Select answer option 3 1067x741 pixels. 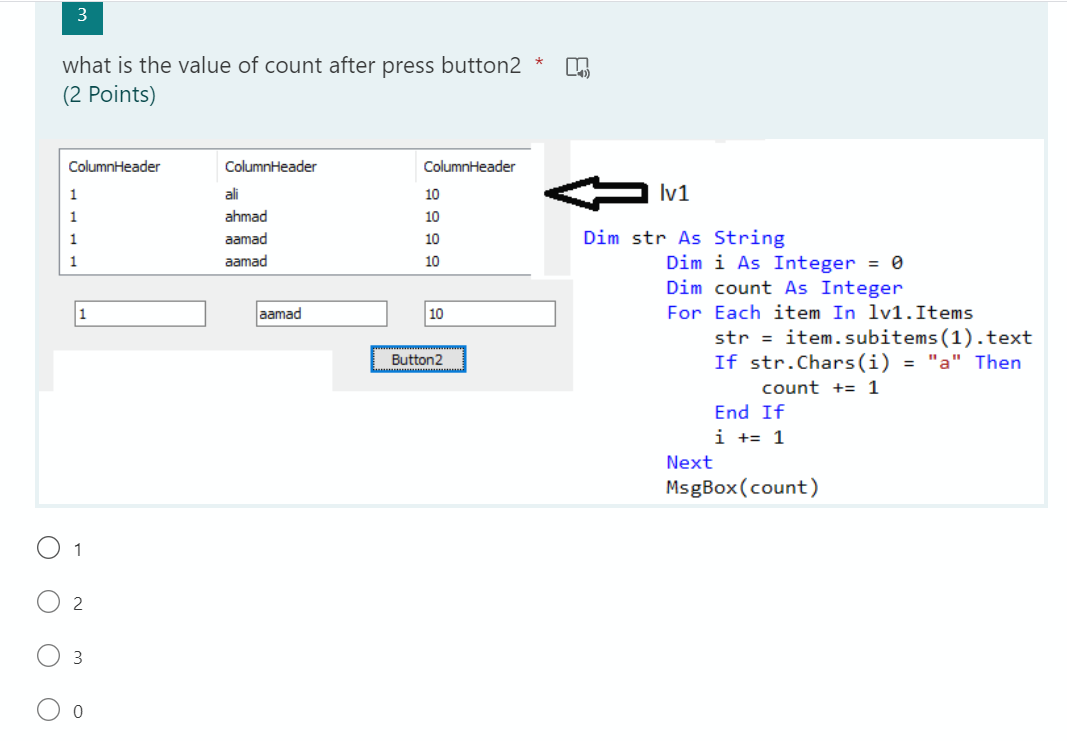click(x=48, y=656)
